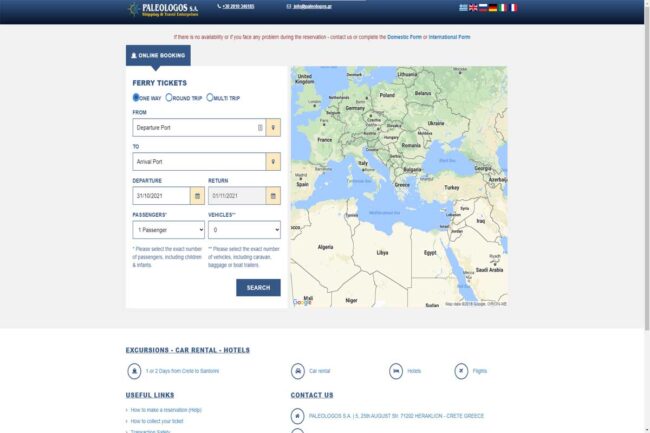This screenshot has width=650, height=433.
Task: Open the return date calendar icon
Action: pyautogui.click(x=273, y=196)
